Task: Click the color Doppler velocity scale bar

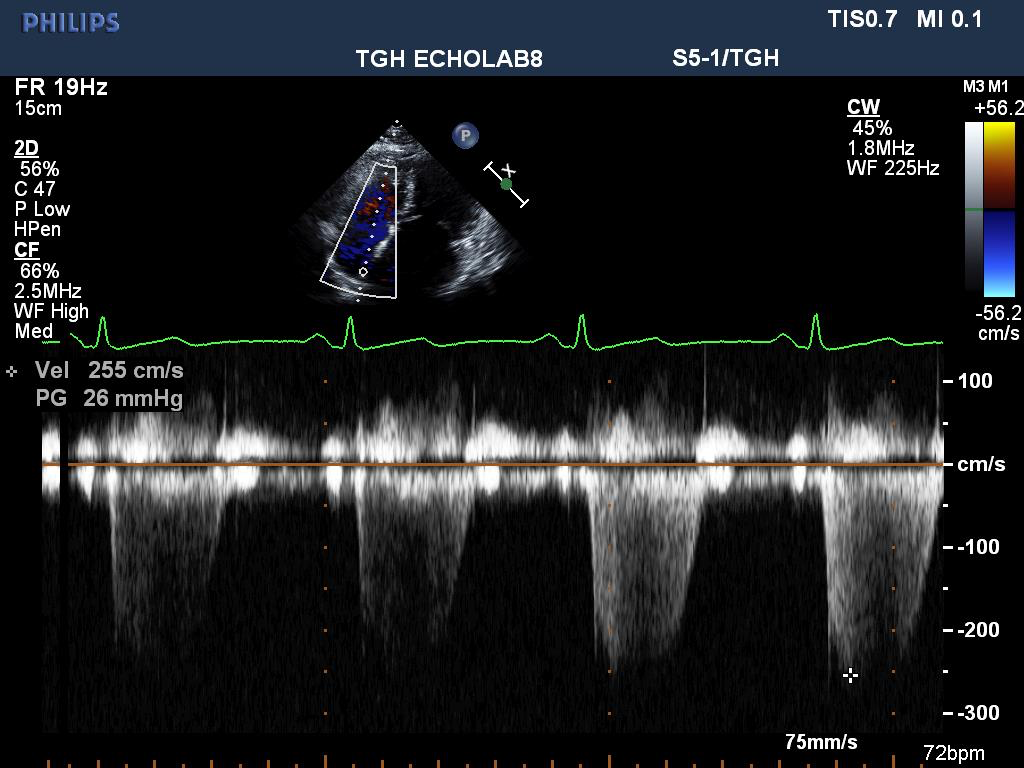Action: 999,209
